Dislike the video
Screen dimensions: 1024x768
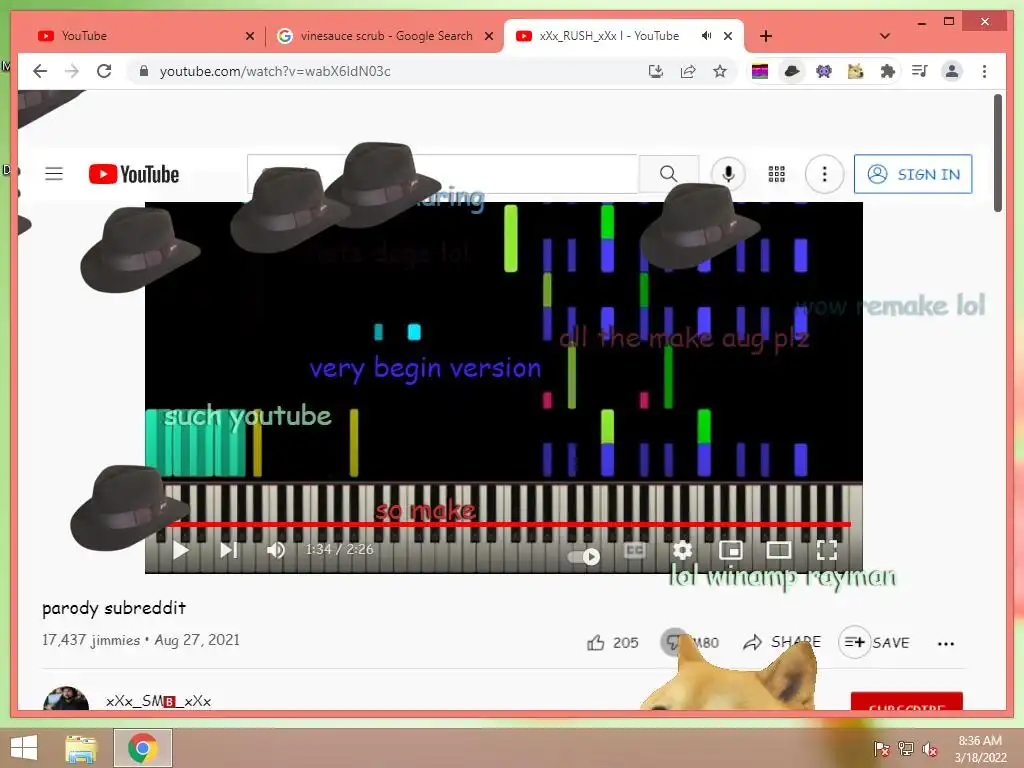pyautogui.click(x=690, y=643)
